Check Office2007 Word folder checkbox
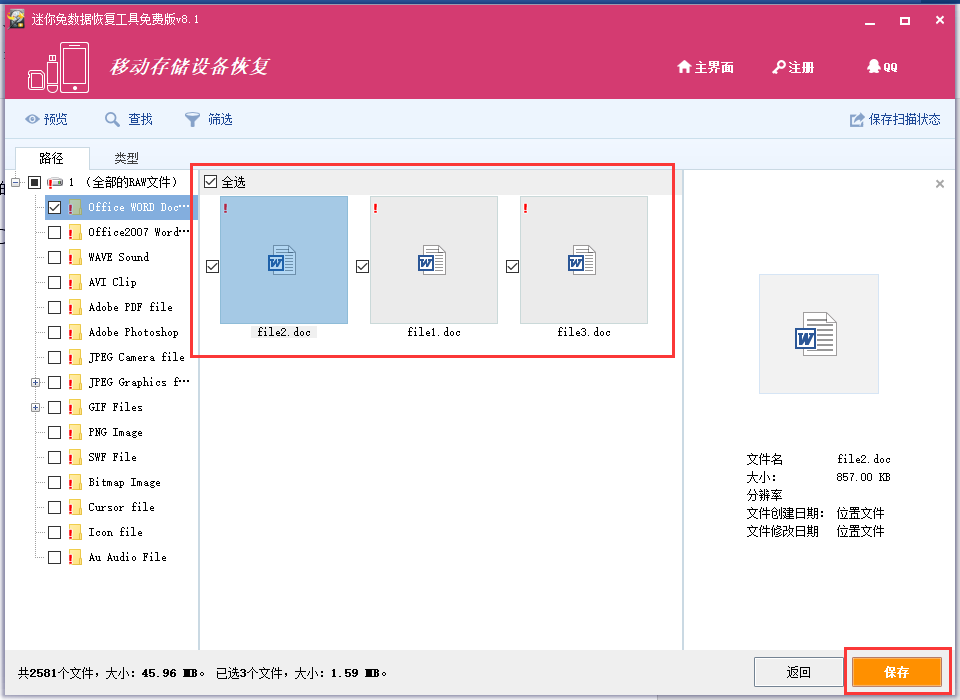Viewport: 960px width, 700px height. point(54,233)
